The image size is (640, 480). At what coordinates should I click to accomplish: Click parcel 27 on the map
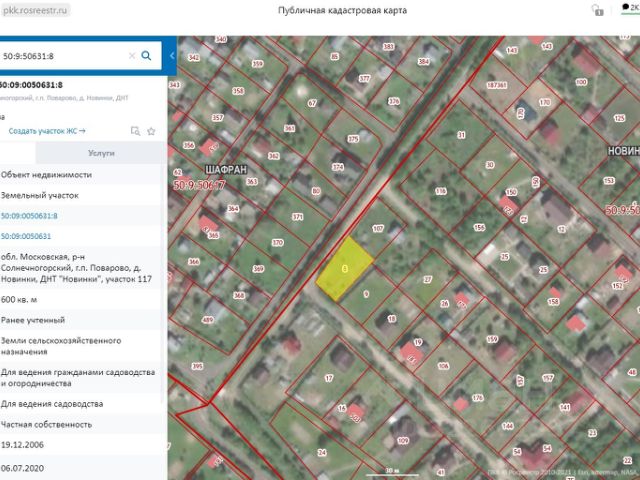[427, 280]
